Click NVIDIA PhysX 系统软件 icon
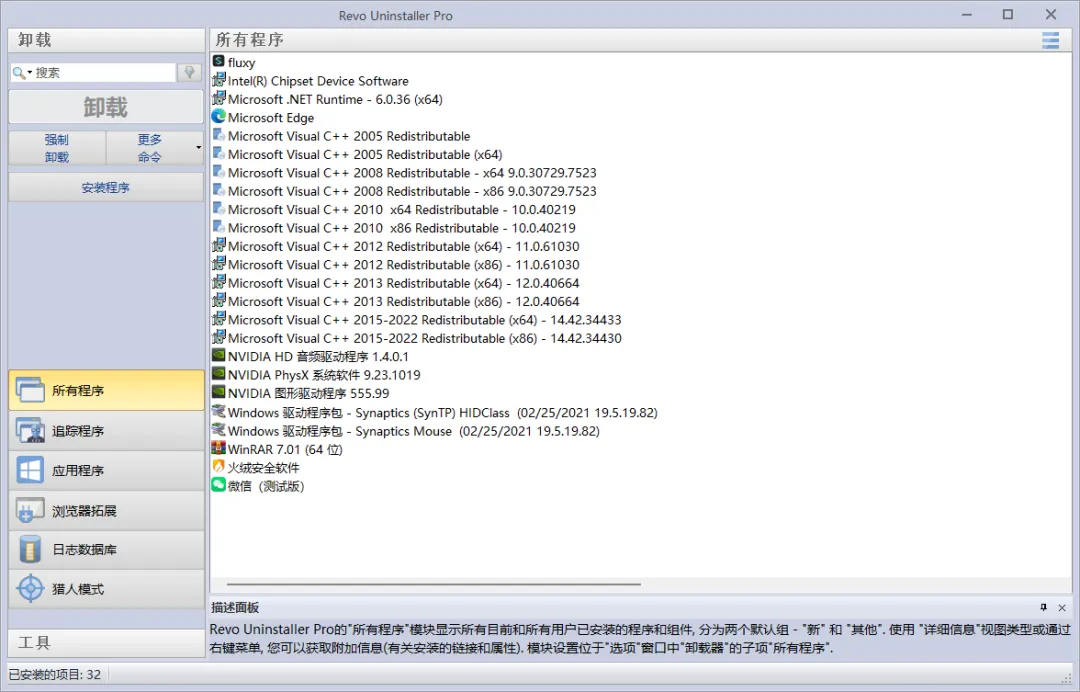The image size is (1080, 692). coord(218,374)
